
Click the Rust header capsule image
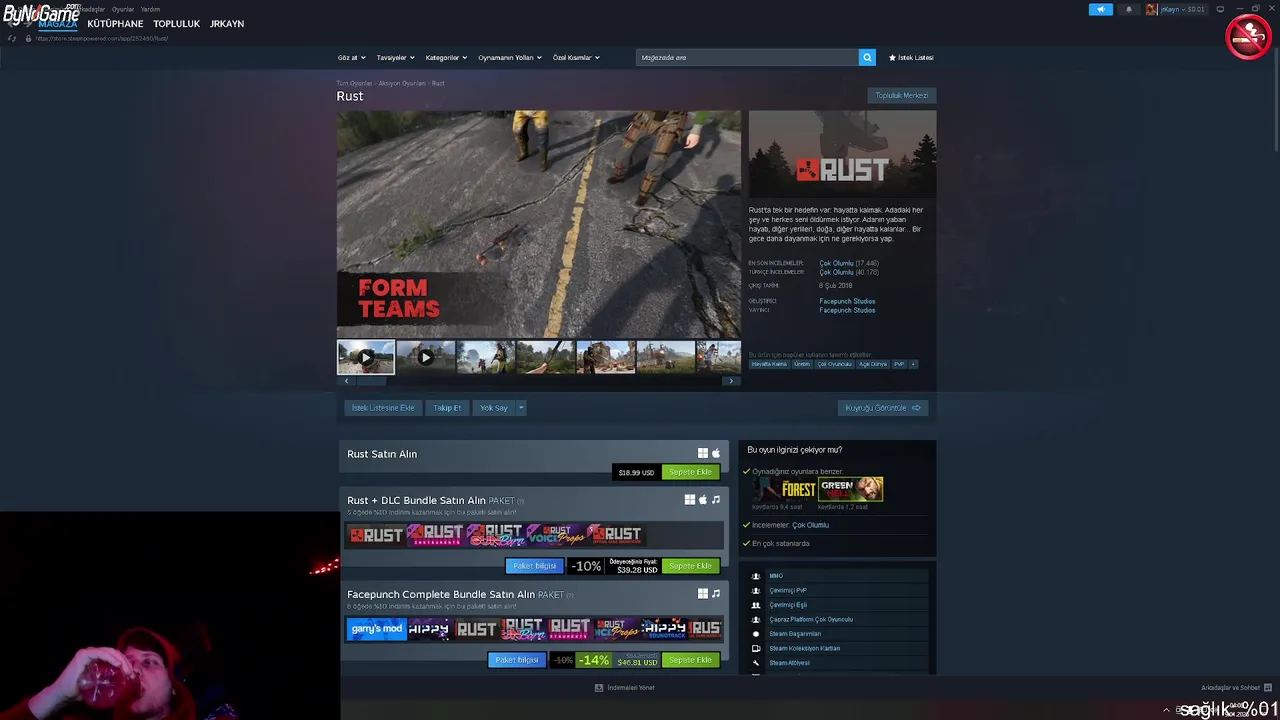coord(842,154)
